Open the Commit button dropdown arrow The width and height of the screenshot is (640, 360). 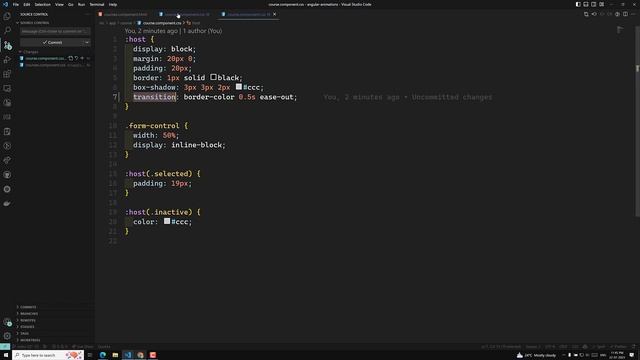tap(87, 42)
